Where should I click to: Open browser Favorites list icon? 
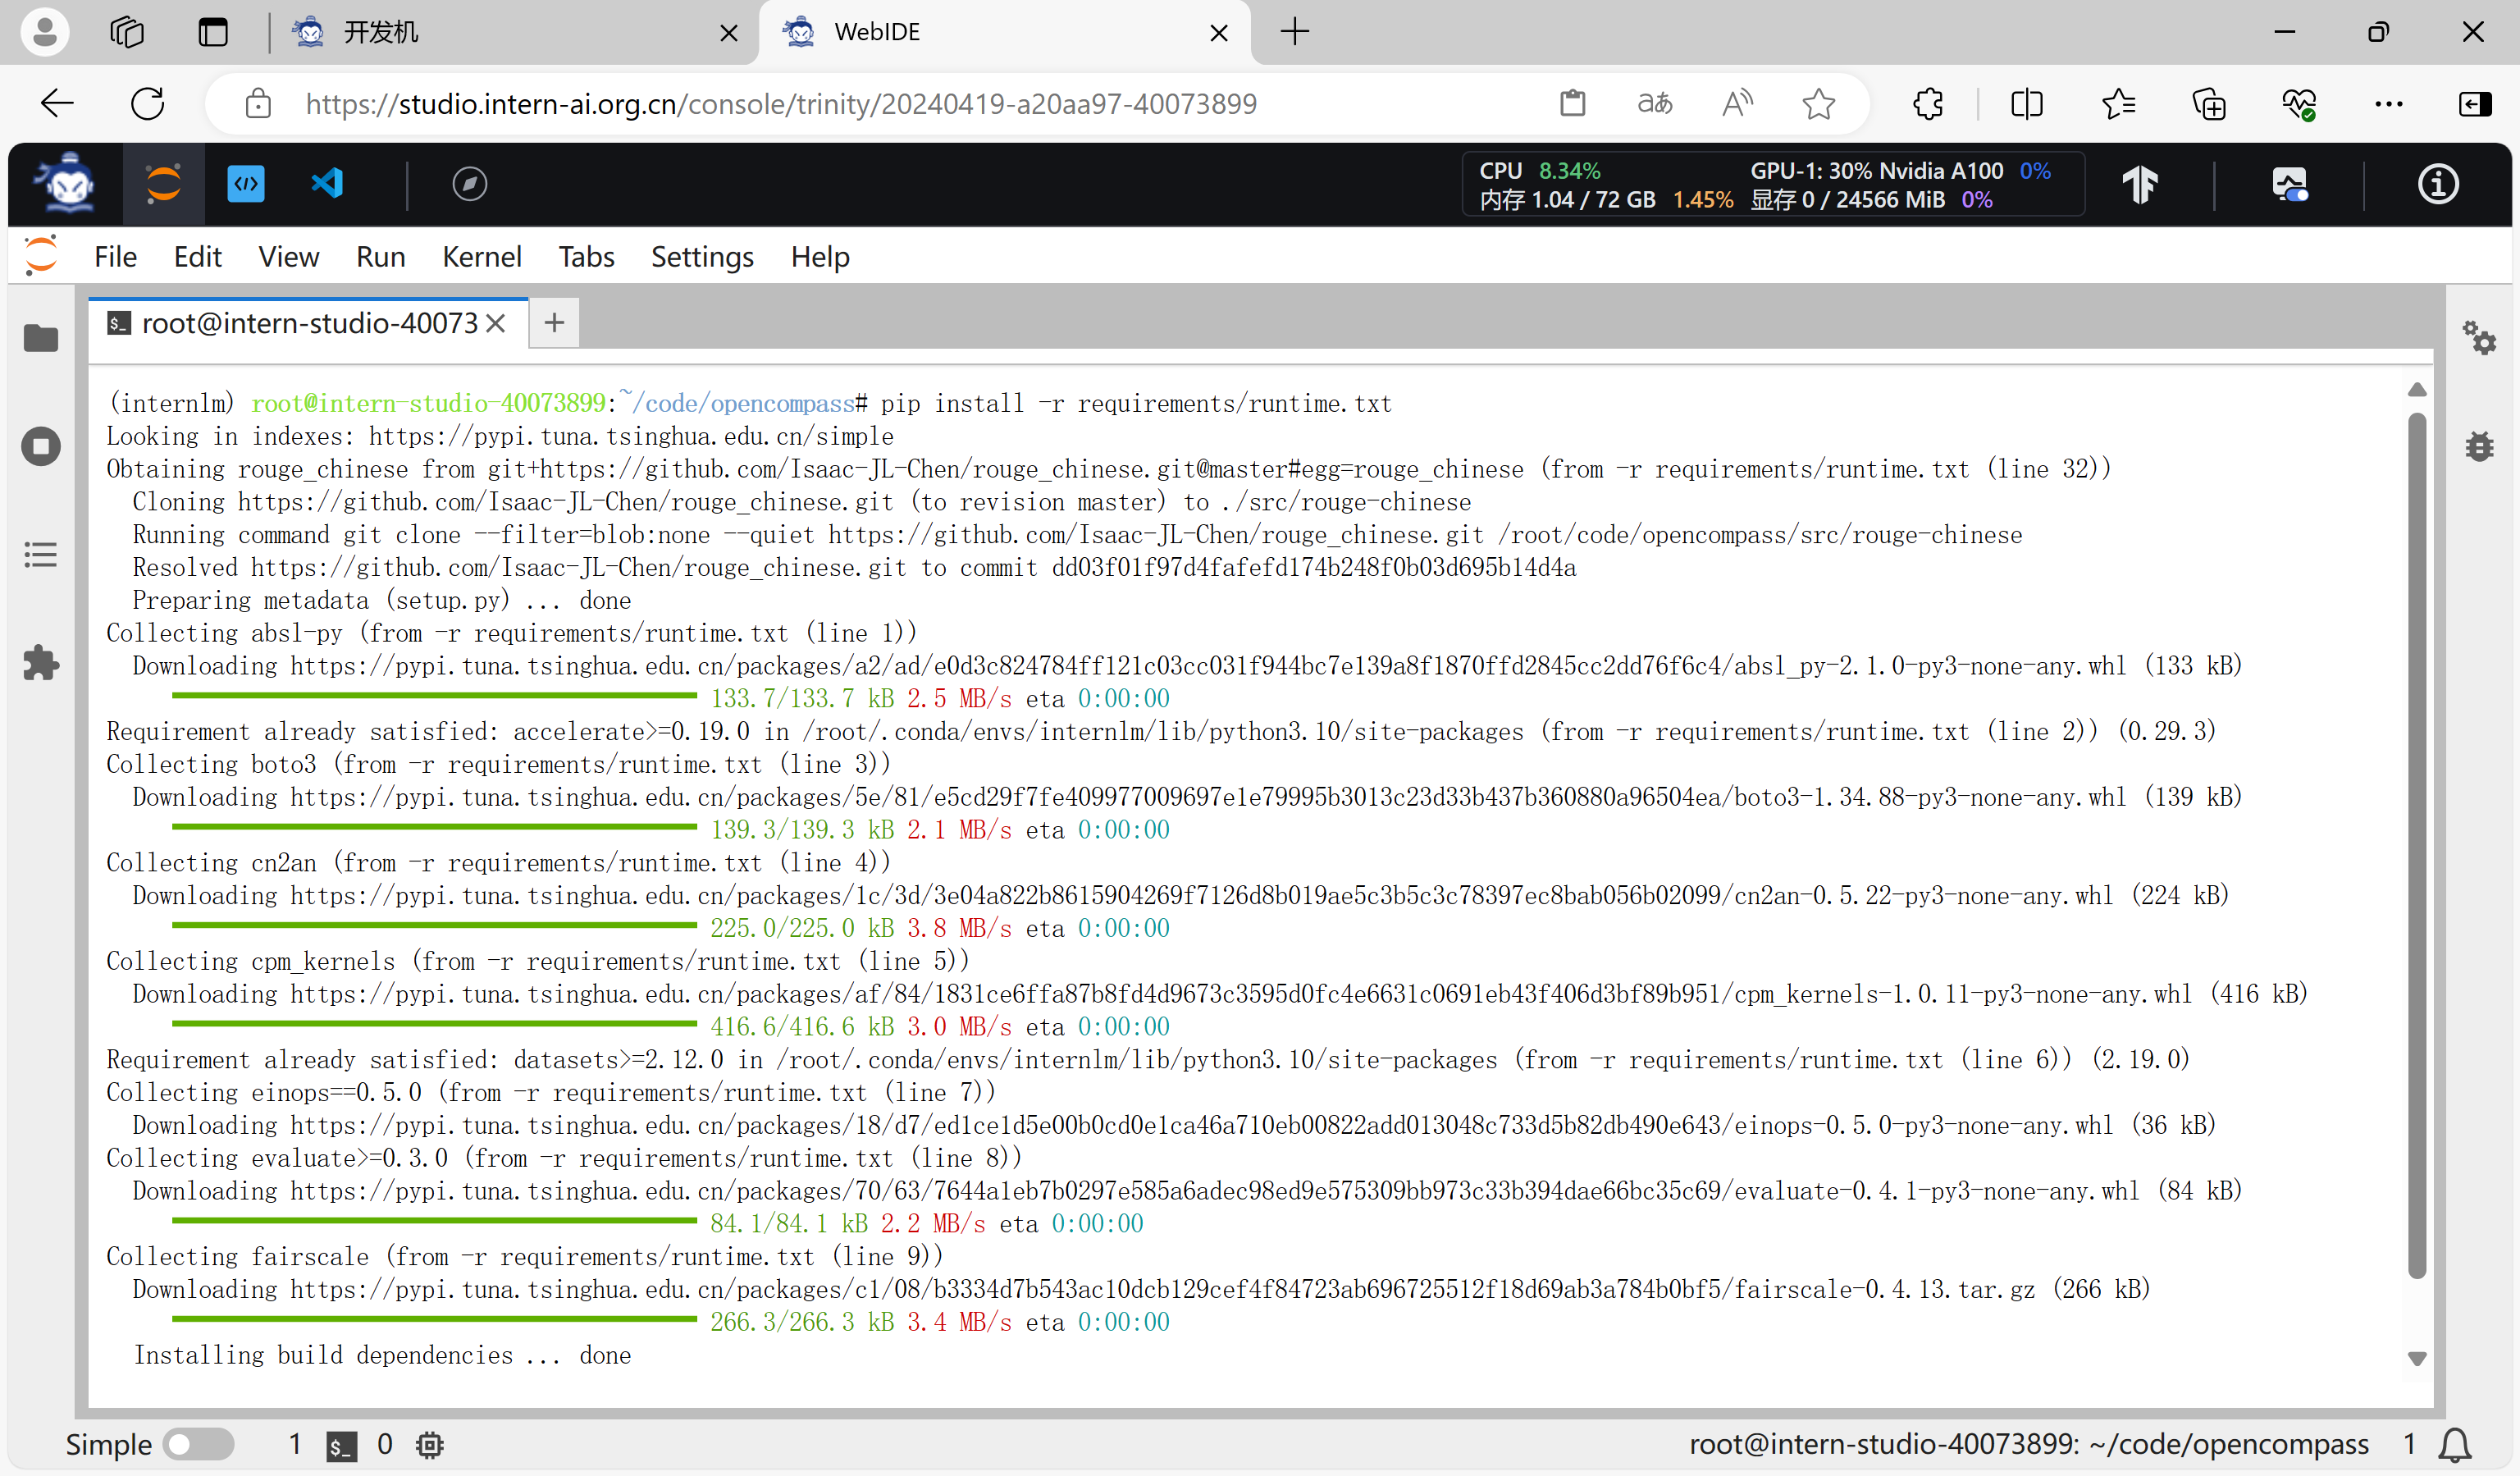click(x=2118, y=103)
